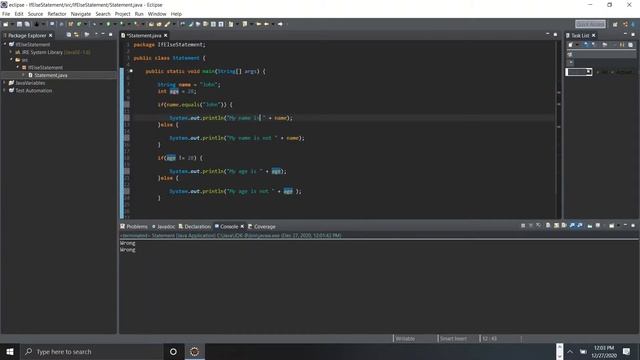Toggle Word Wrap in Console toolbar

point(564,225)
